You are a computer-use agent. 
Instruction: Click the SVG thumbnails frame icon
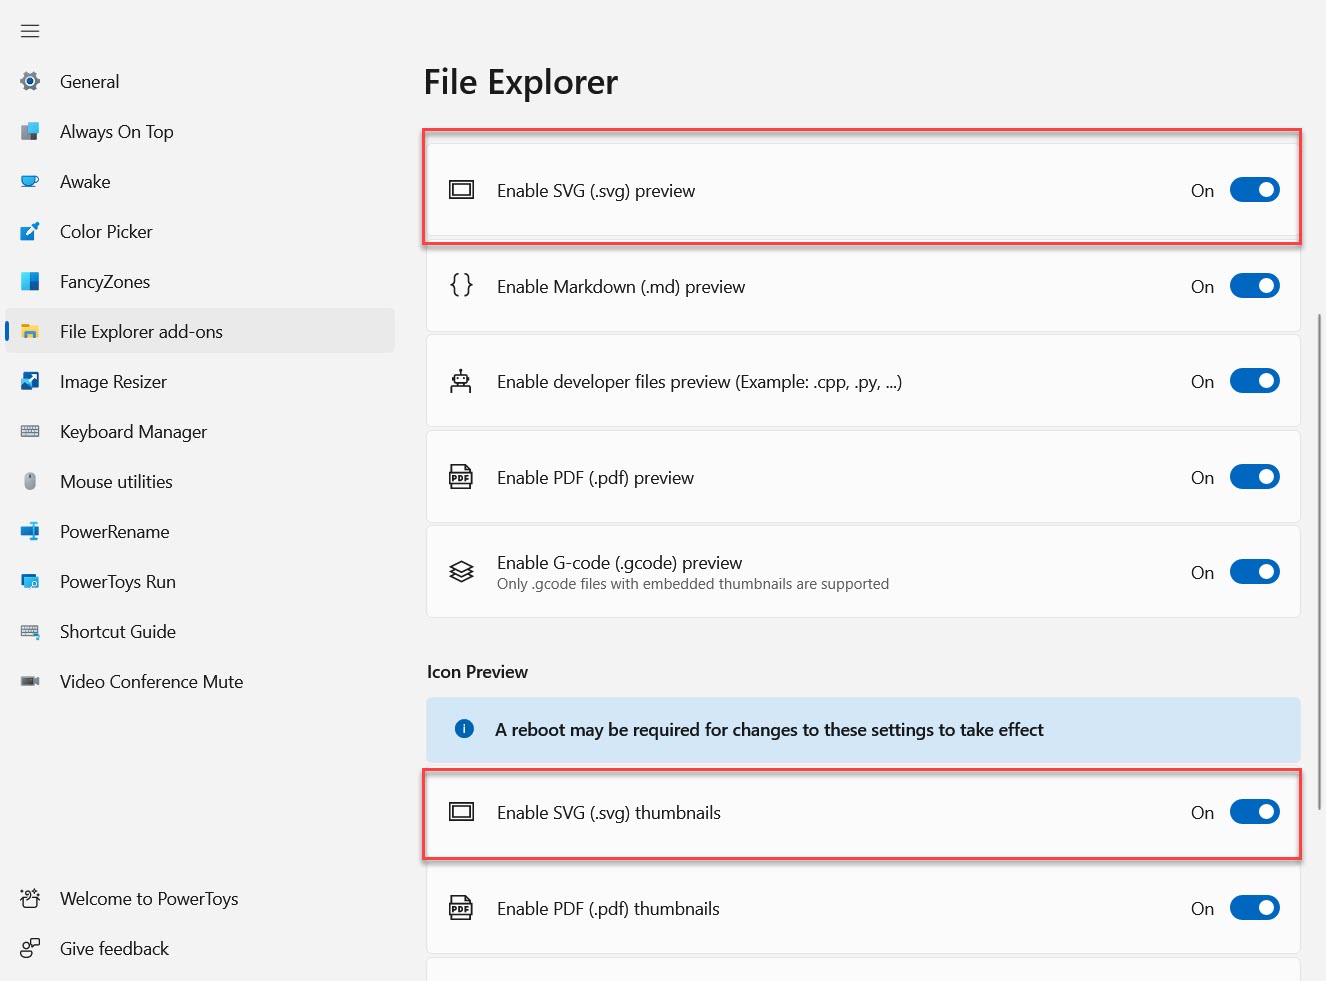click(461, 812)
